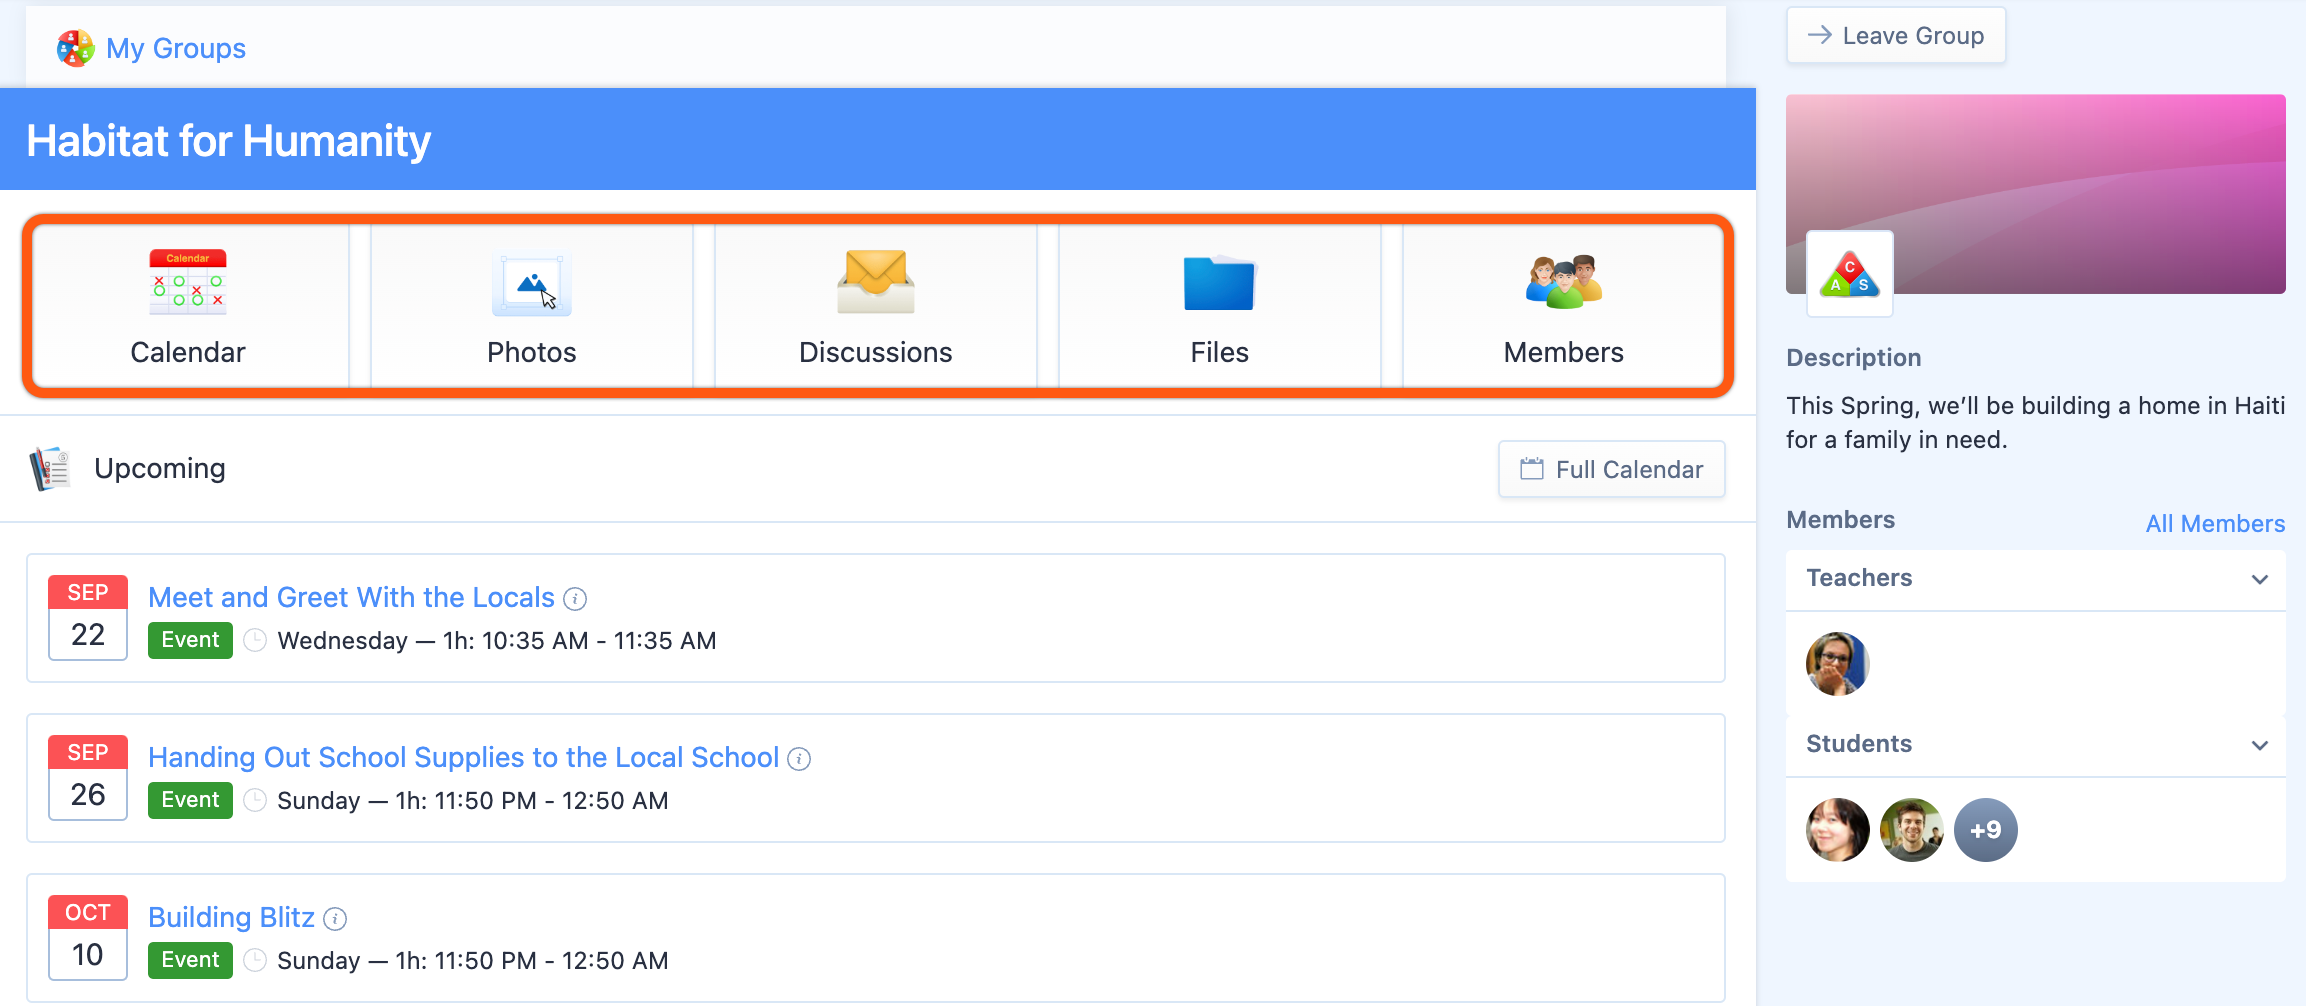Open Handing Out School Supplies event link

463,757
